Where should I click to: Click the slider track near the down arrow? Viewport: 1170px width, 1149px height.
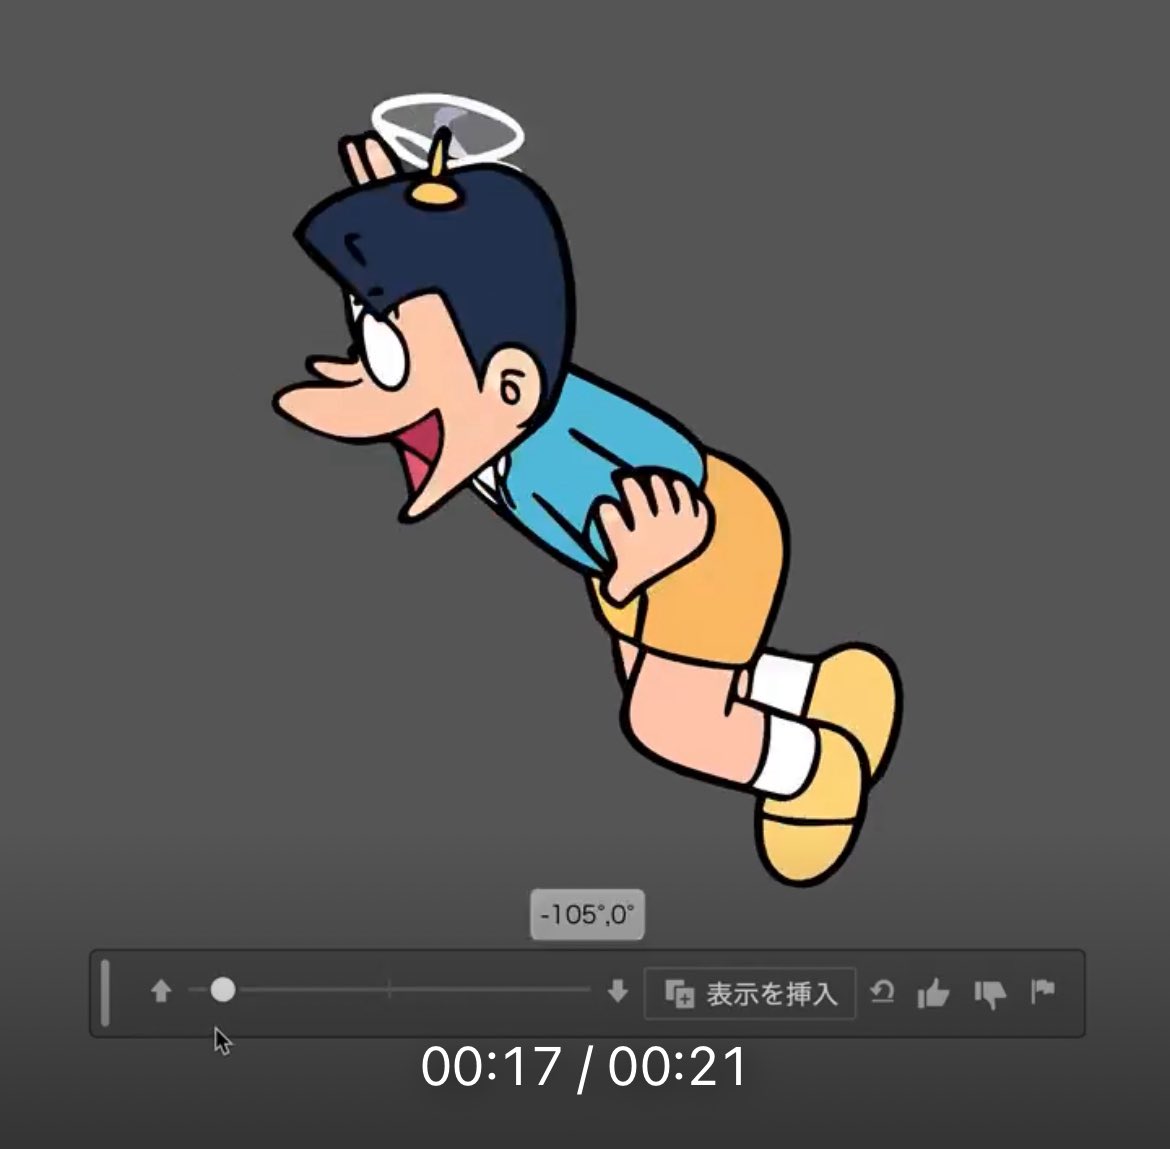(x=570, y=990)
